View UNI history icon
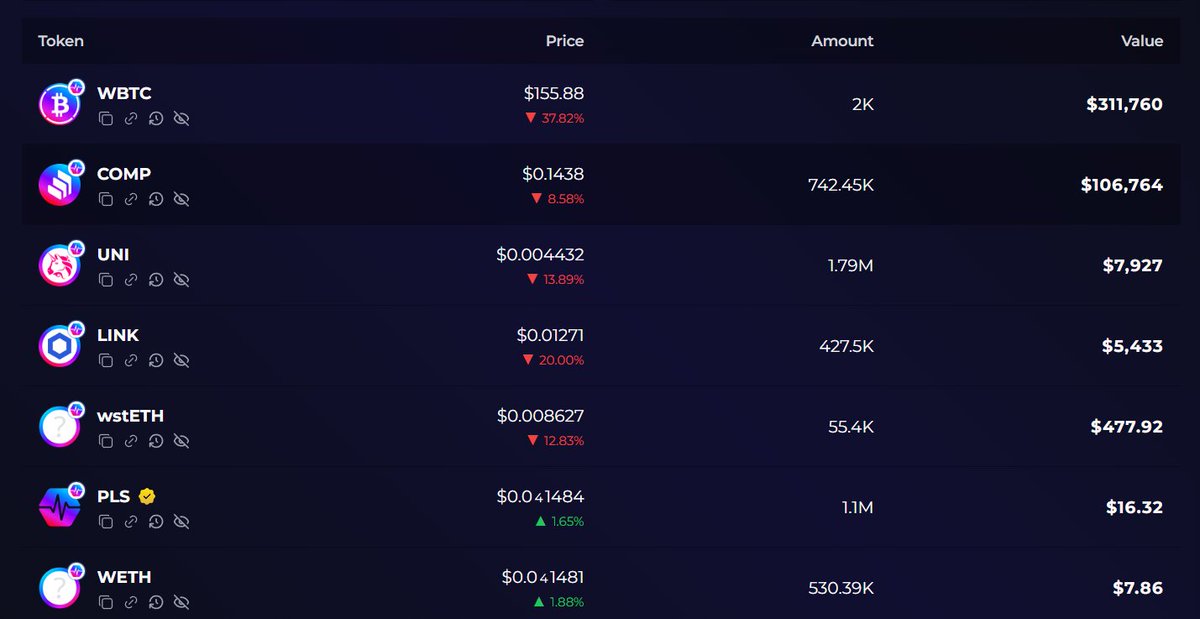 [156, 280]
